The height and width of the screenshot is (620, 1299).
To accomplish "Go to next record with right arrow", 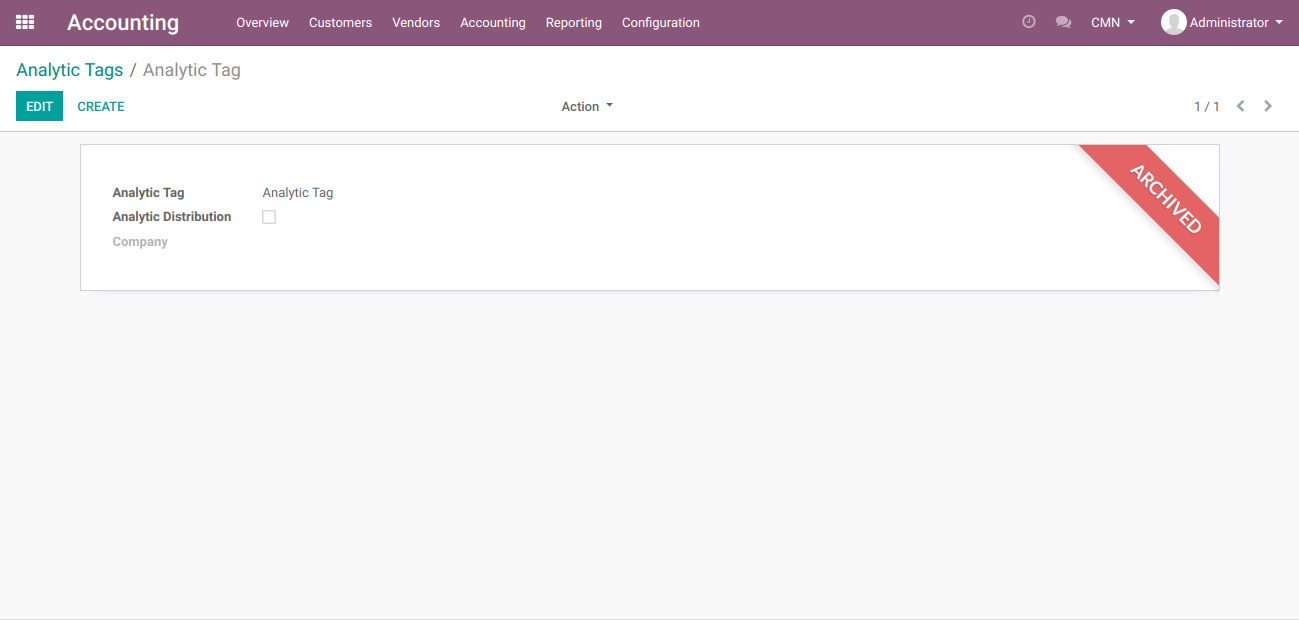I will click(1267, 105).
